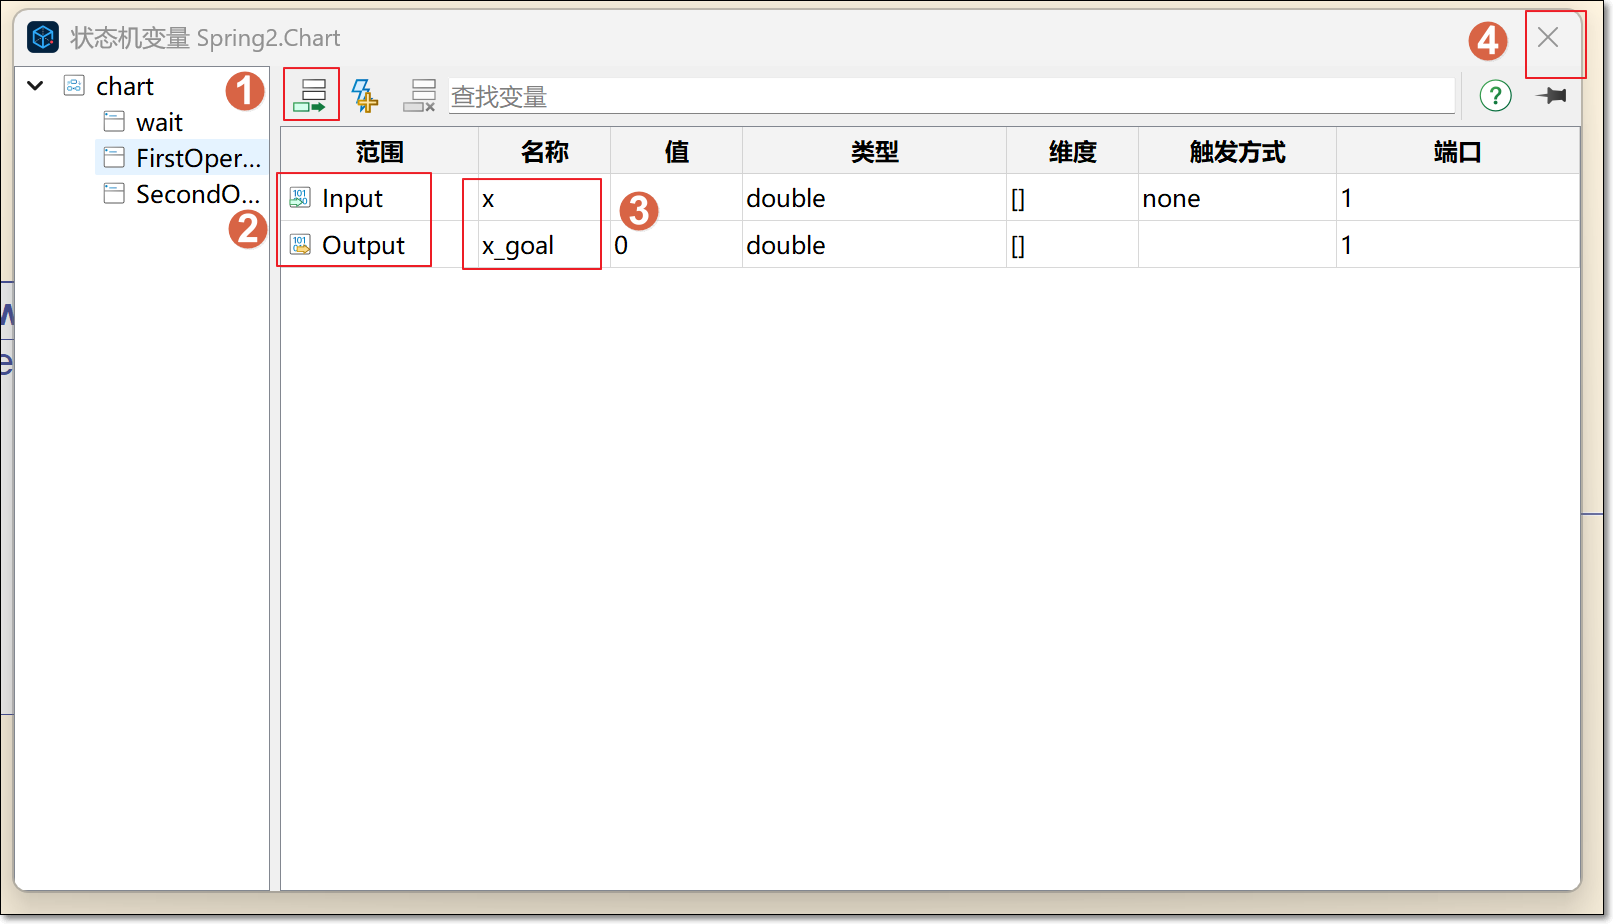This screenshot has height=924, width=1613.
Task: Click the double type in x_goal row
Action: click(874, 245)
